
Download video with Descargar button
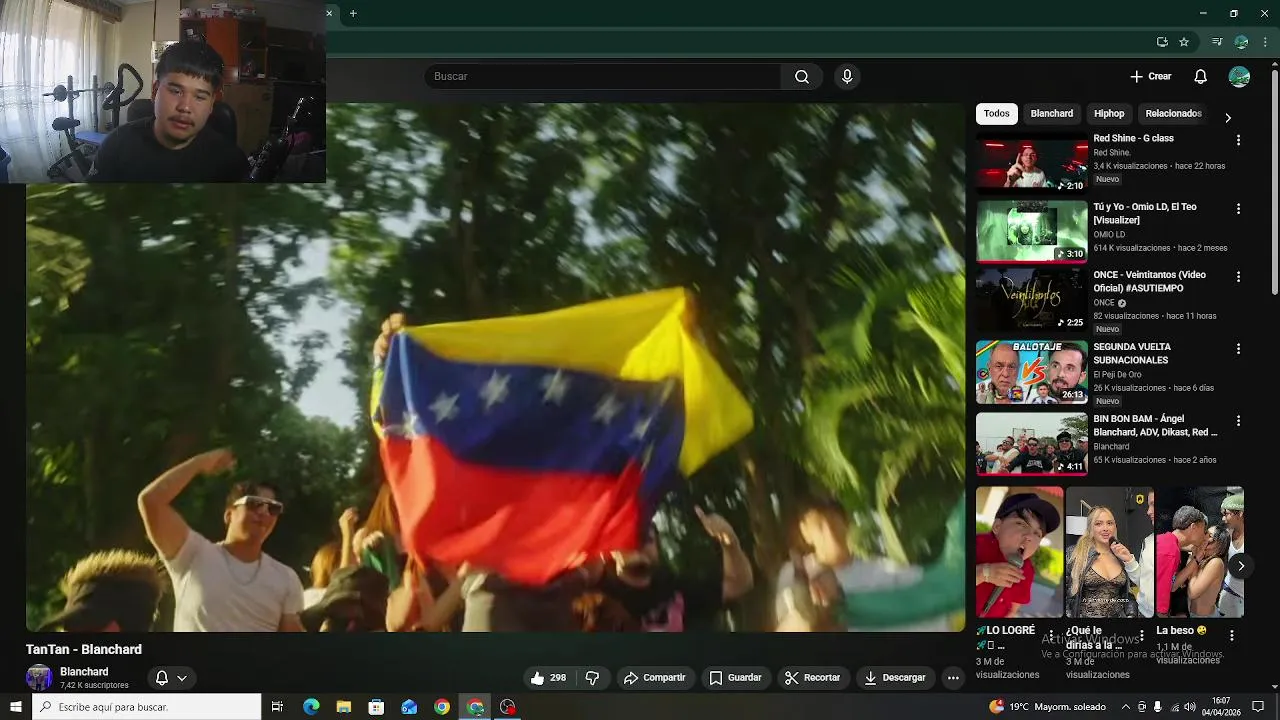895,678
